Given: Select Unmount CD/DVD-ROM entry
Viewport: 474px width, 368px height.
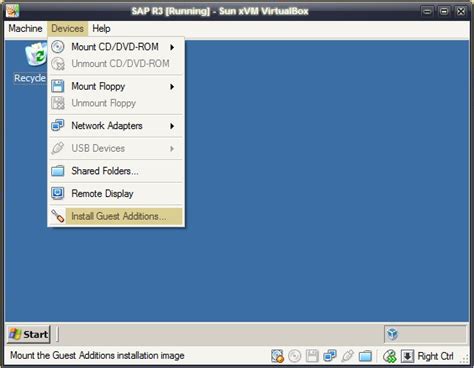Looking at the screenshot, I should click(116, 63).
